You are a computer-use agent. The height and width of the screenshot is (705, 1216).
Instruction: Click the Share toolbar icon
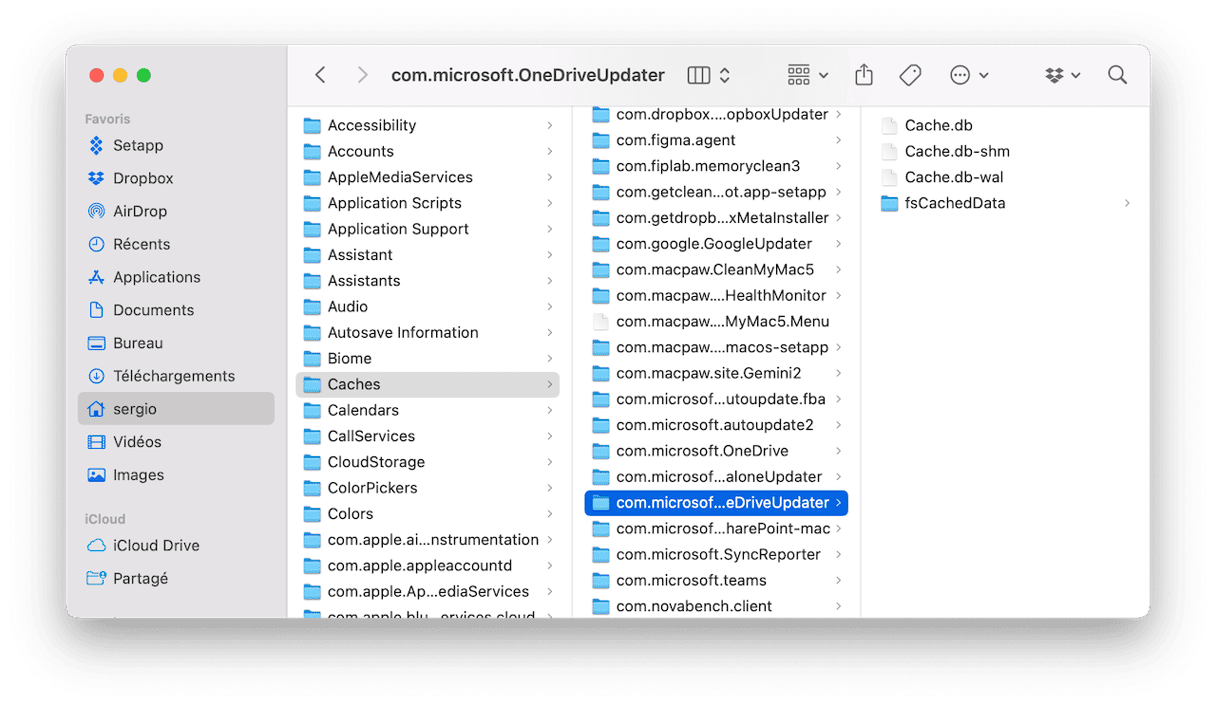864,75
